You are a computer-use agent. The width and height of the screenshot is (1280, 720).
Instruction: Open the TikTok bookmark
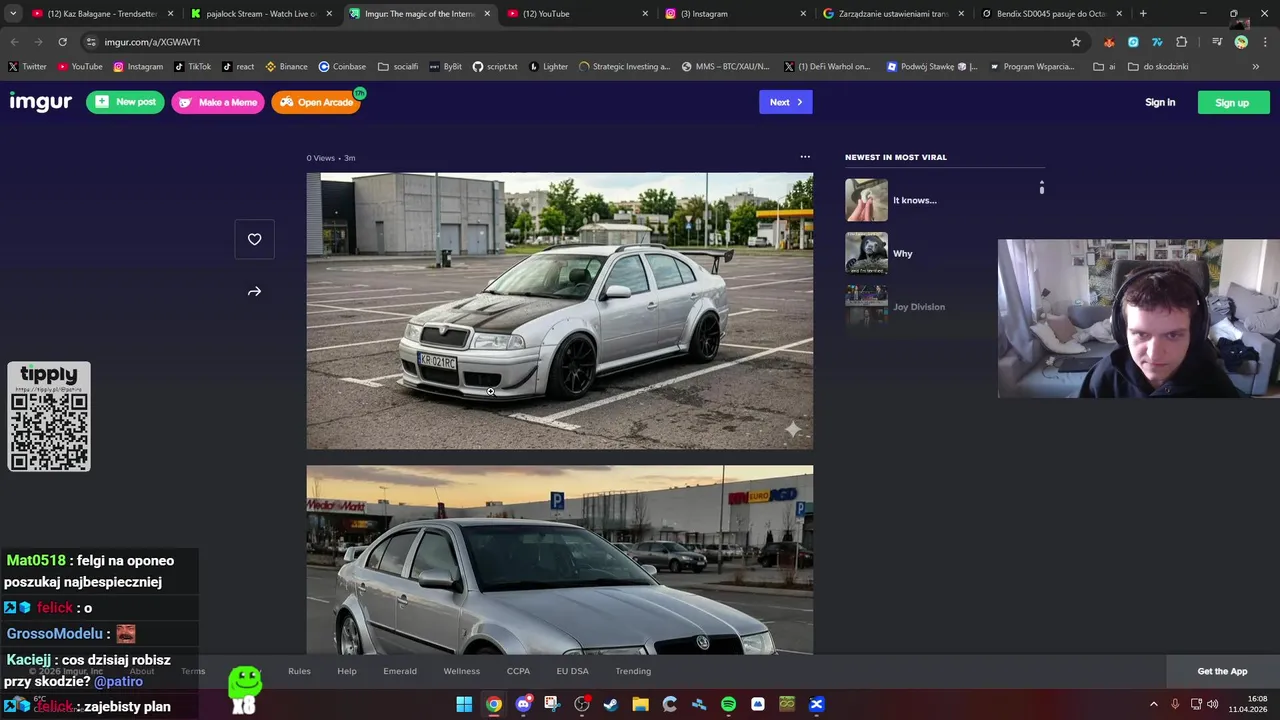(193, 67)
